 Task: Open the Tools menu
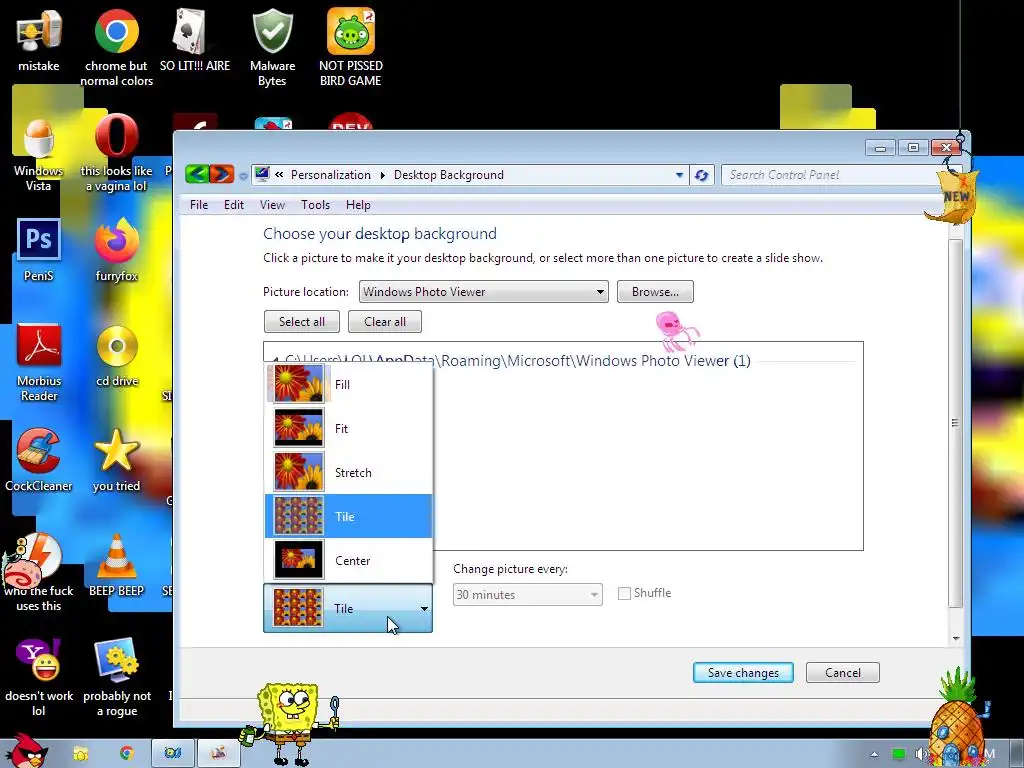[x=315, y=204]
